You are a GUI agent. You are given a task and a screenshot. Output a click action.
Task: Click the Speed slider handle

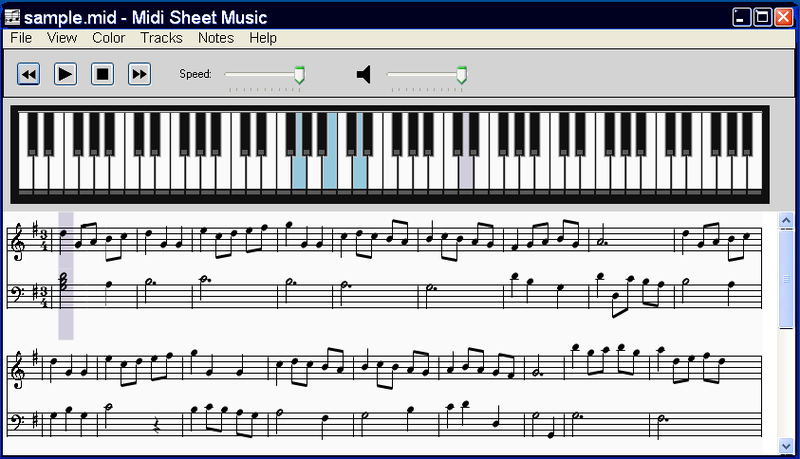tap(299, 74)
